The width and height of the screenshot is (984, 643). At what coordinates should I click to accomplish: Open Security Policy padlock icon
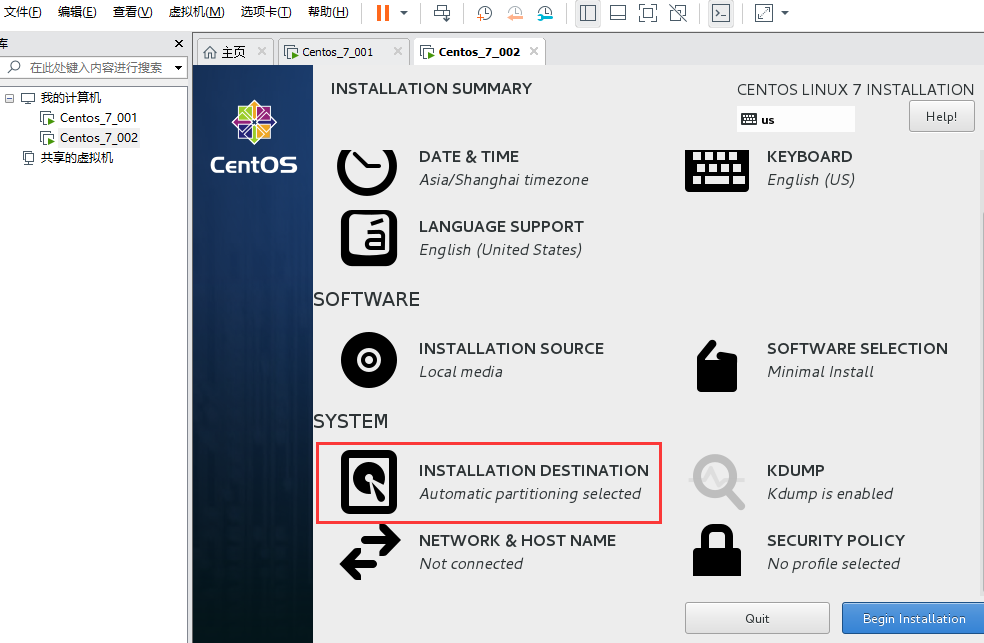click(717, 550)
